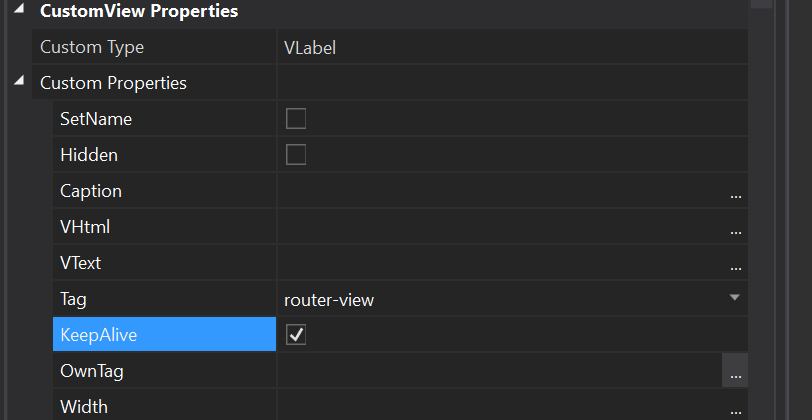Click the VHtml value field
Screen dimensions: 812x420
pyautogui.click(x=500, y=227)
